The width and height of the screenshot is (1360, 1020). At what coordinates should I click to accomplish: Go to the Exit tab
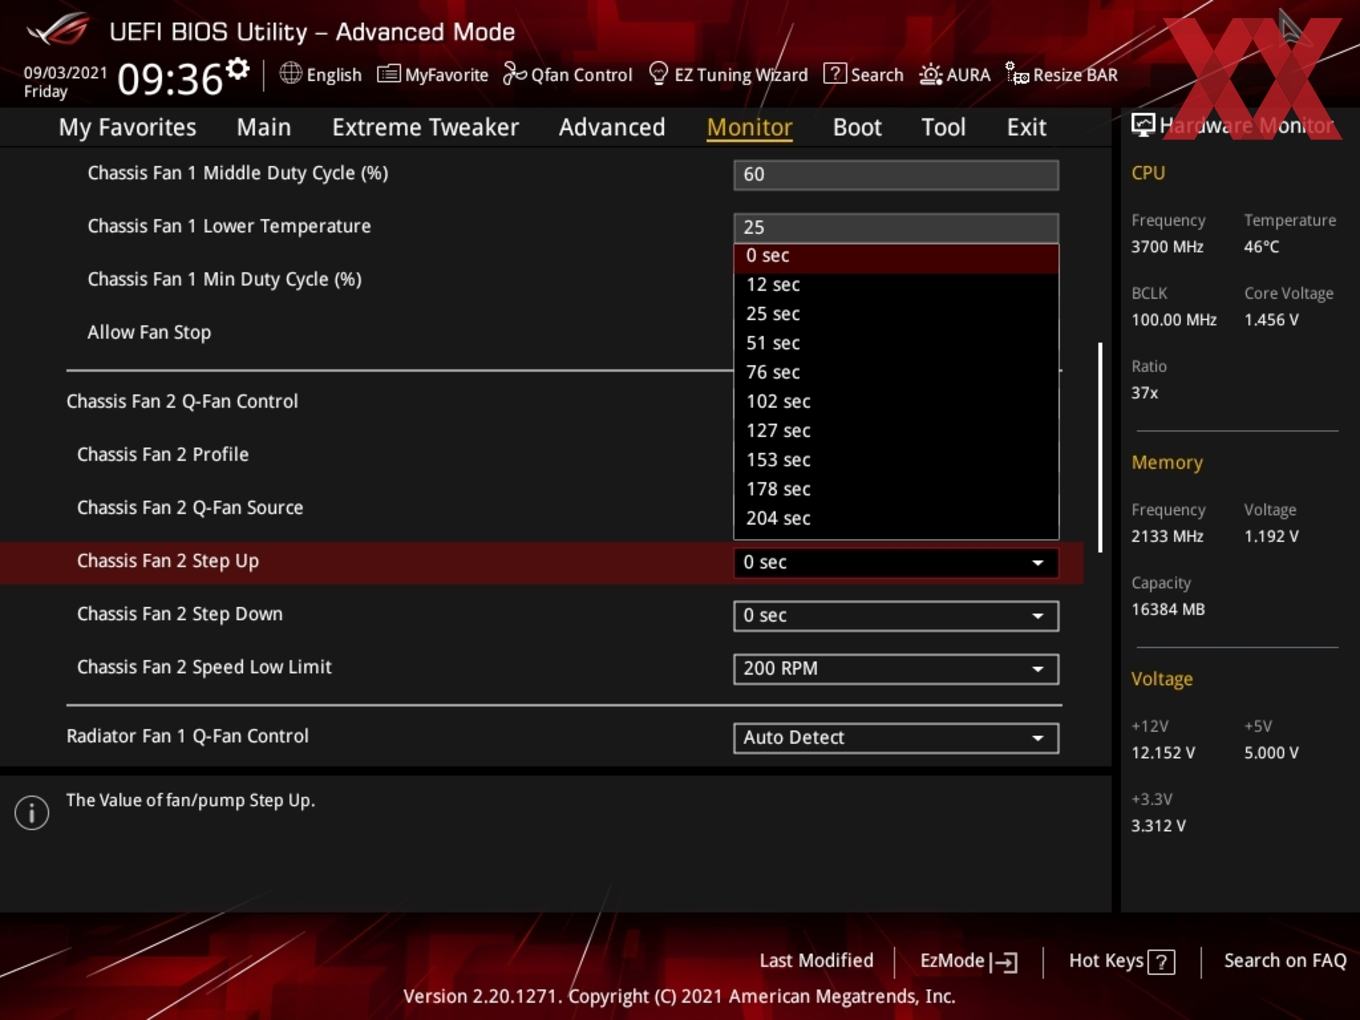(1026, 127)
